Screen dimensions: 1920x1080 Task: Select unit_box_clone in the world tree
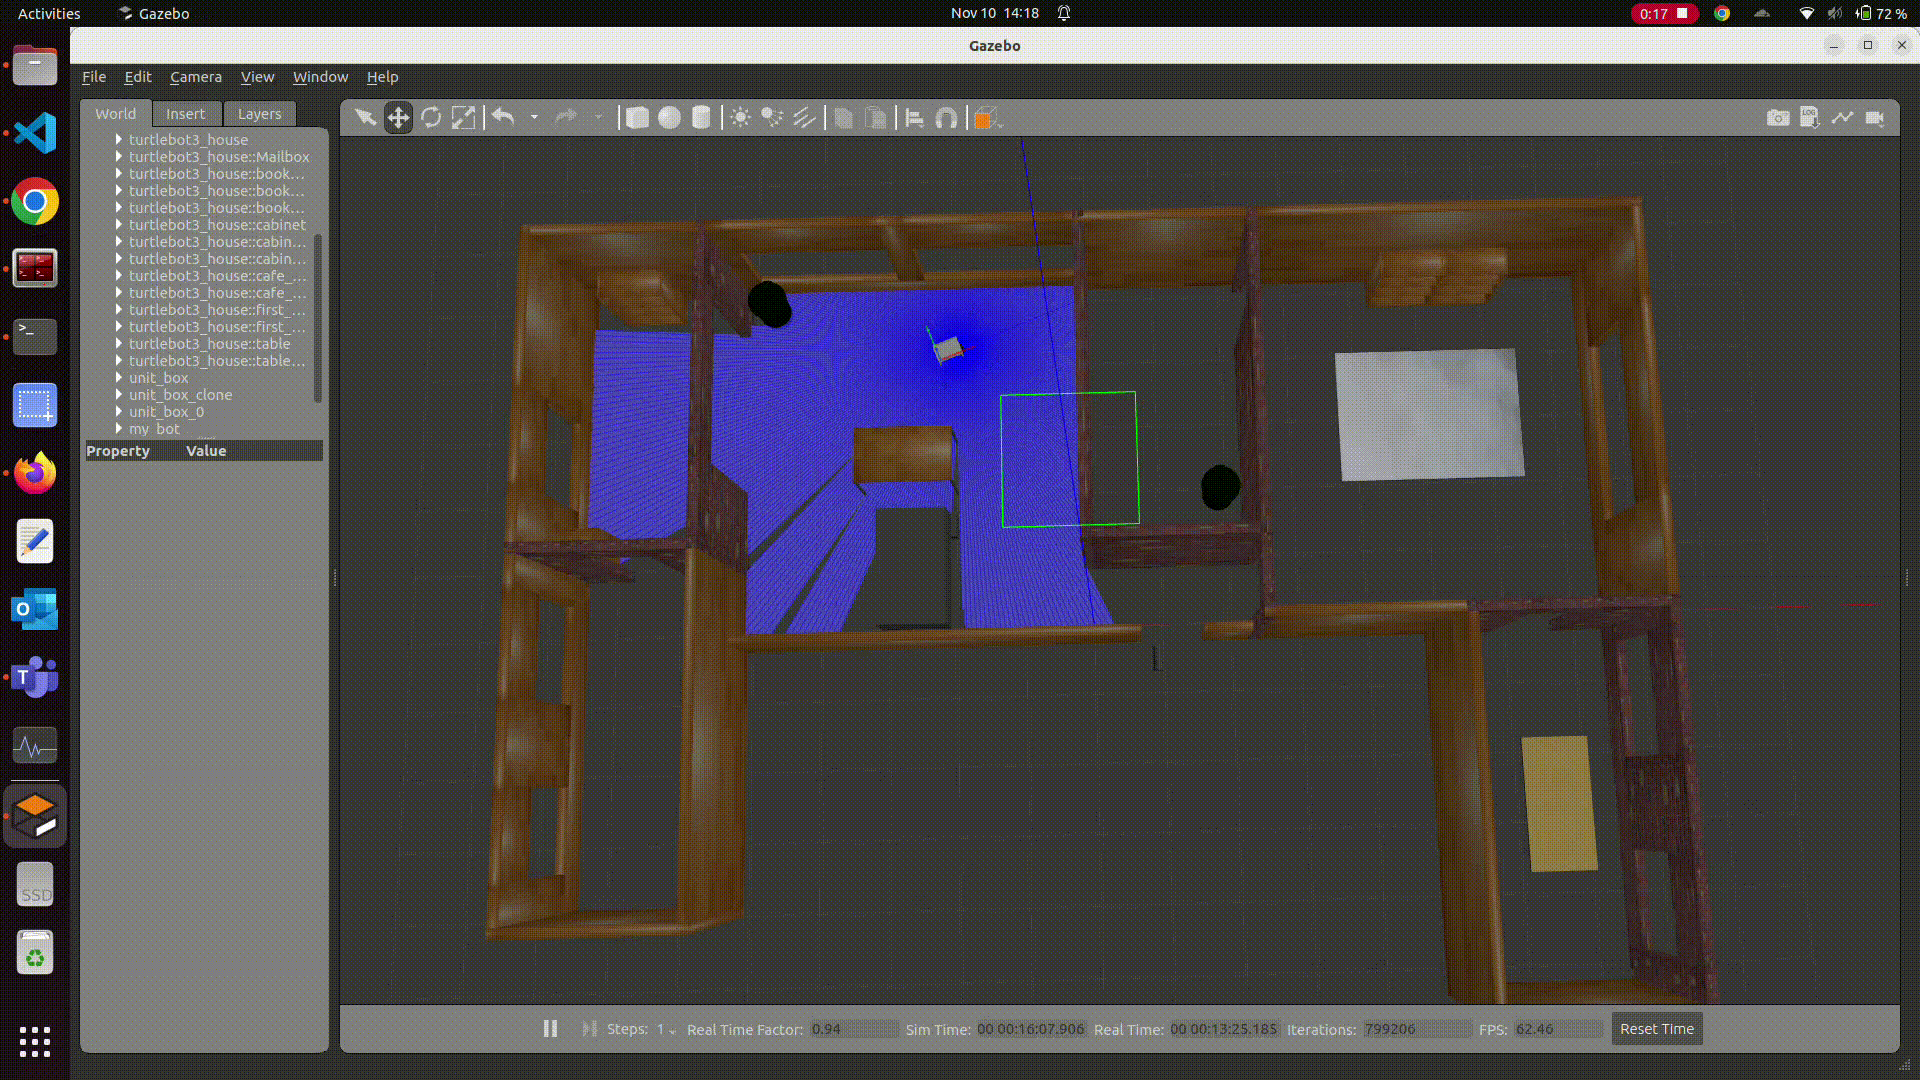[x=180, y=395]
